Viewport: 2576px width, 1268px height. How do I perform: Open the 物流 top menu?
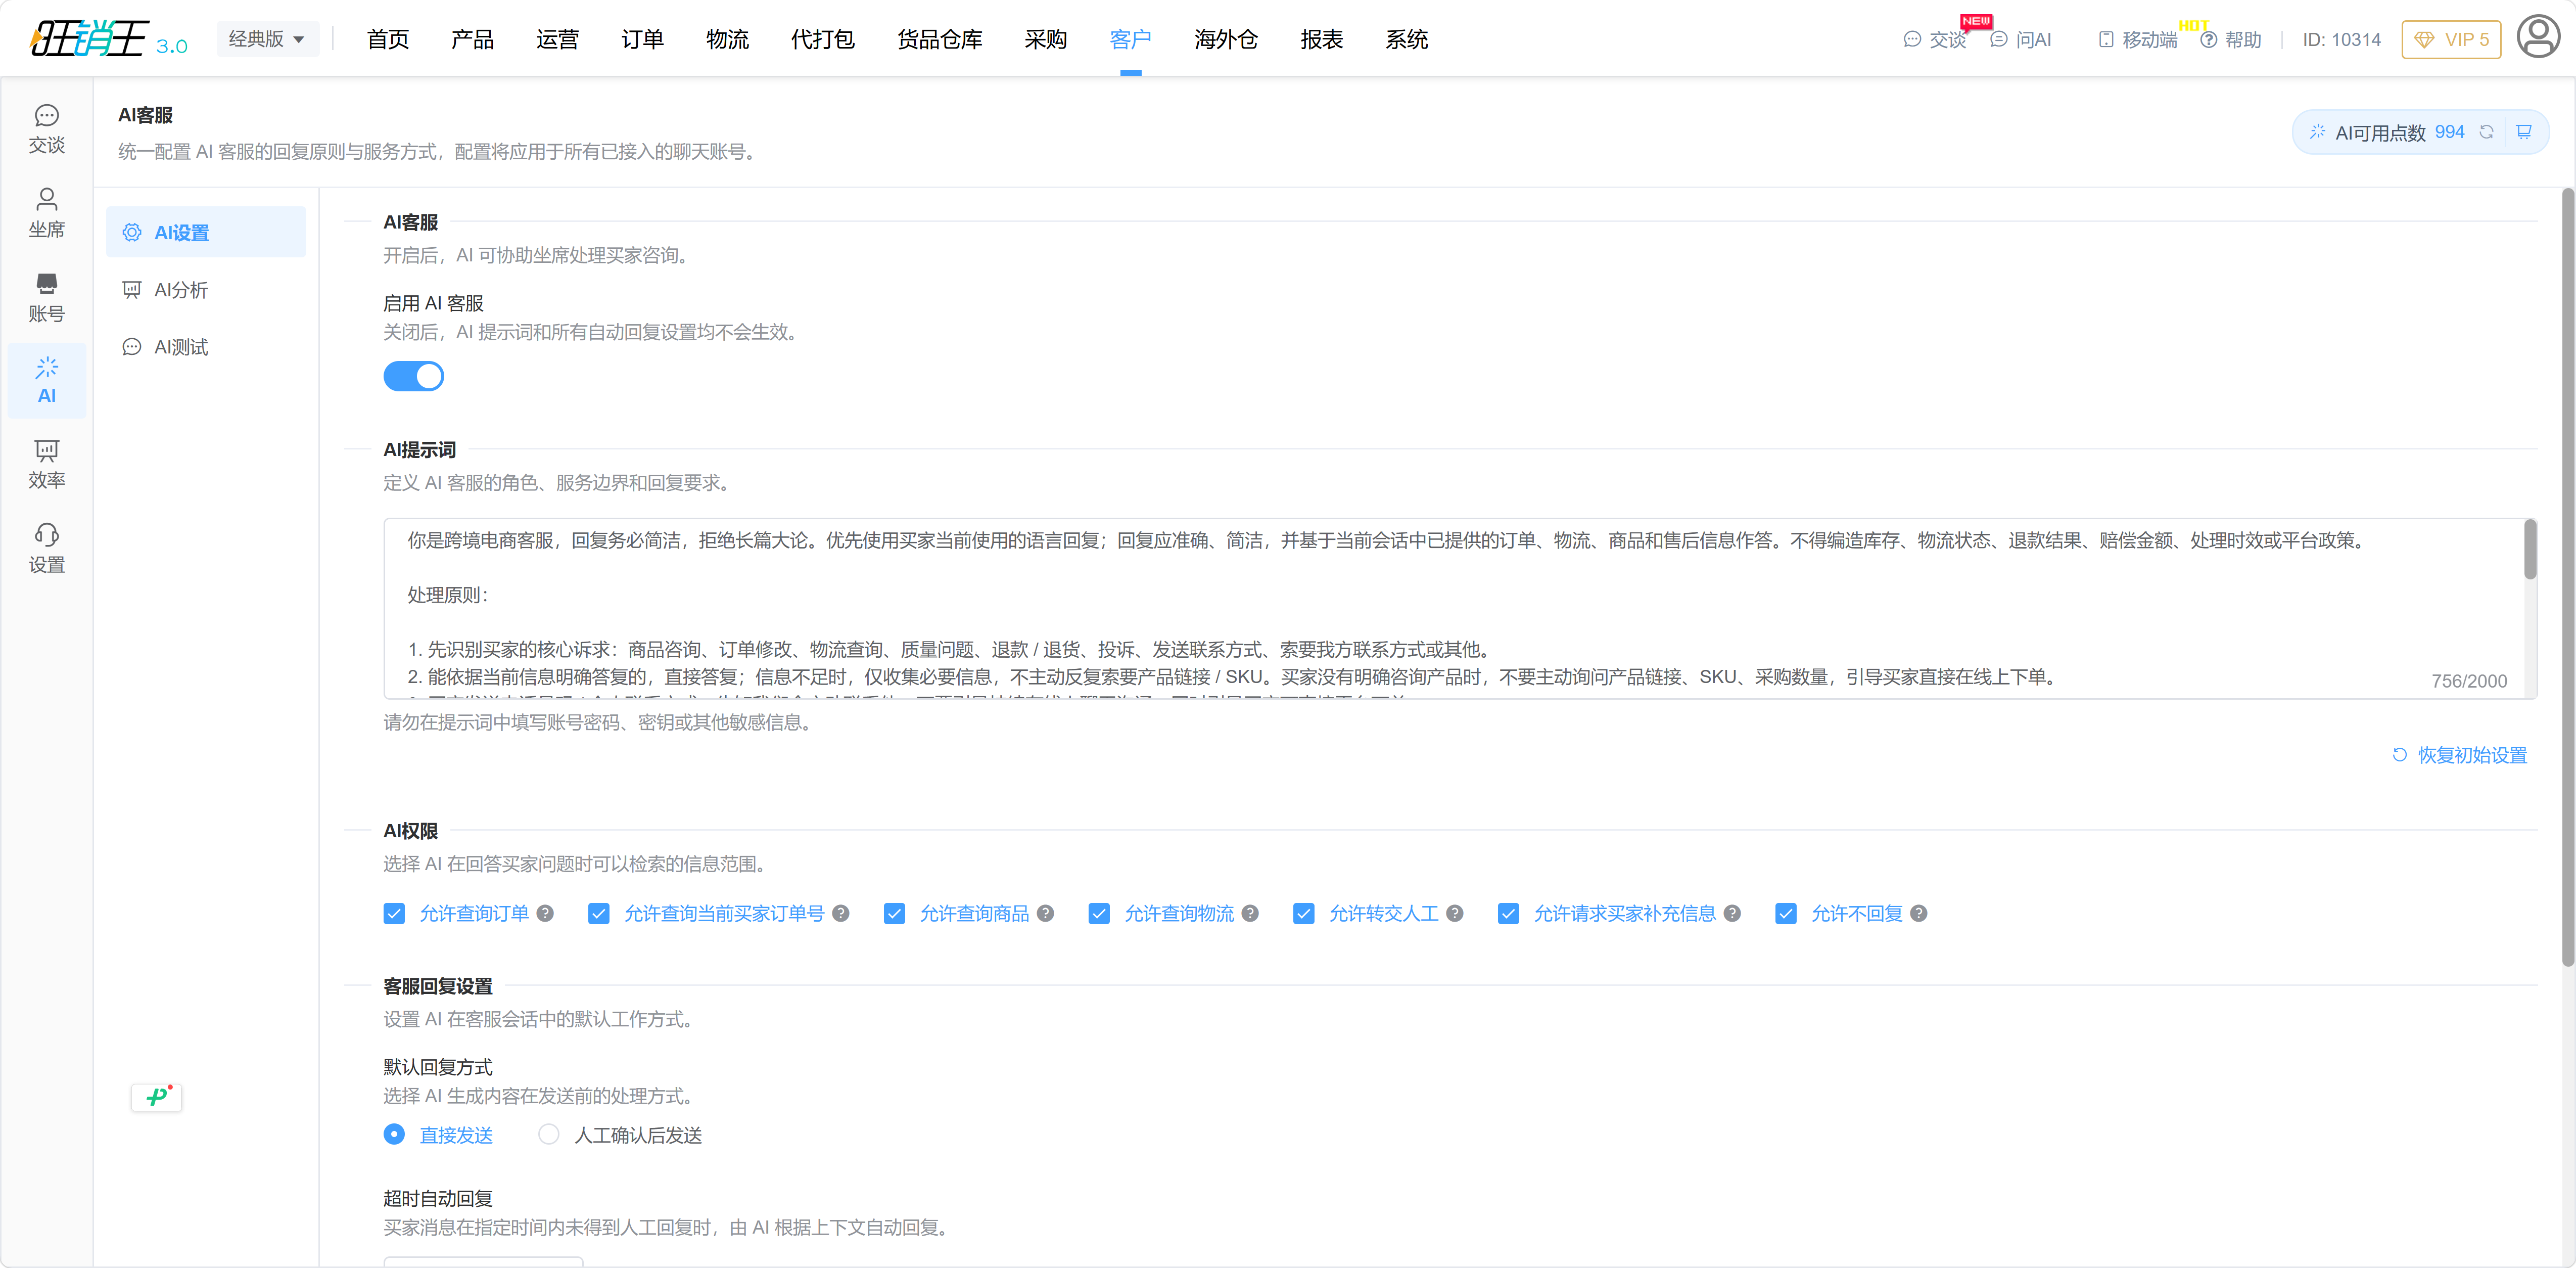pos(727,39)
